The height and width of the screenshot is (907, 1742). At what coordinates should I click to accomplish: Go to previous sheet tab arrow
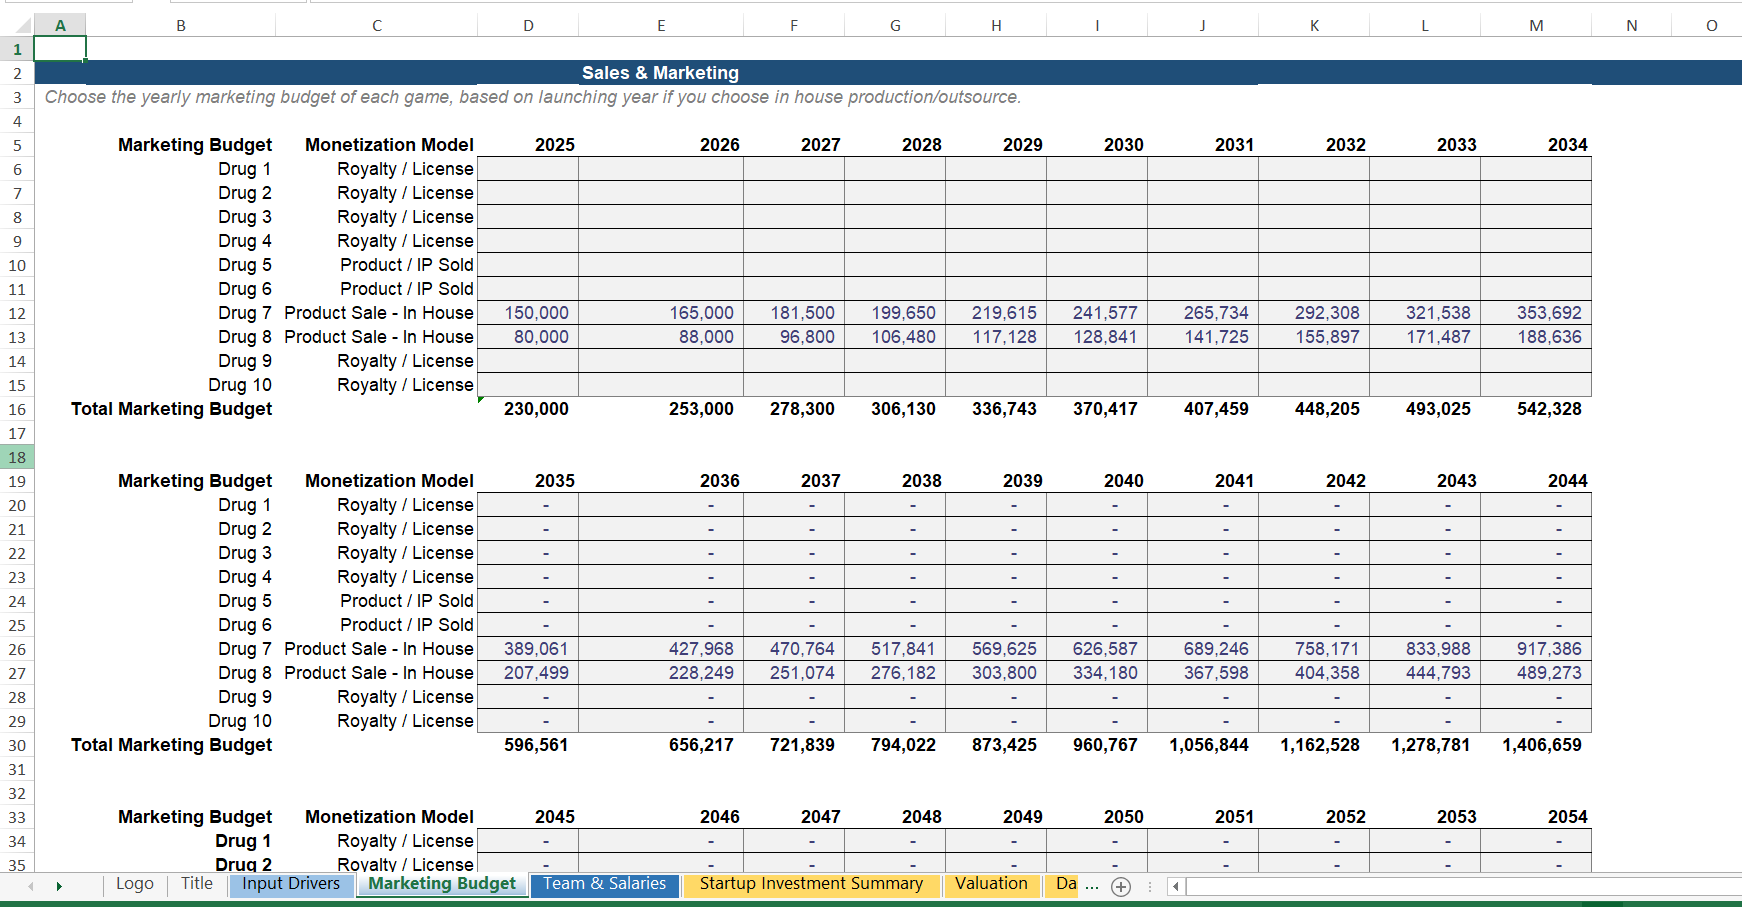pos(31,886)
